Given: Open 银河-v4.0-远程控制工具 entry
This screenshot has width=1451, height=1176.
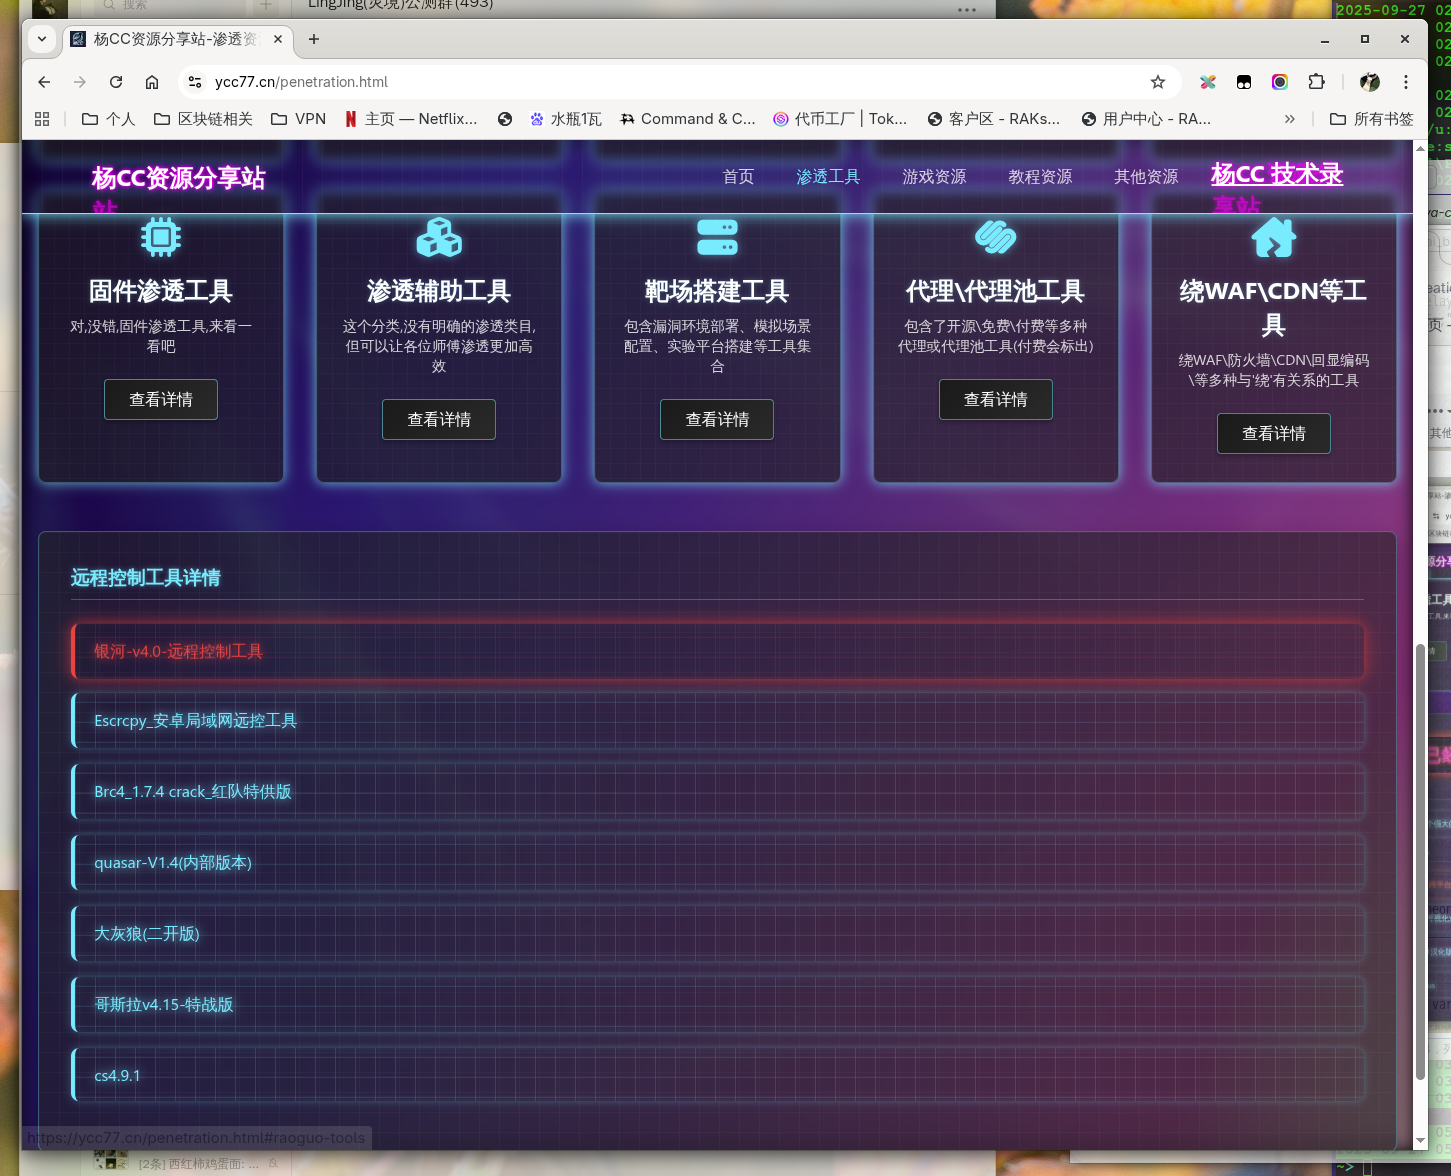Looking at the screenshot, I should click(718, 651).
